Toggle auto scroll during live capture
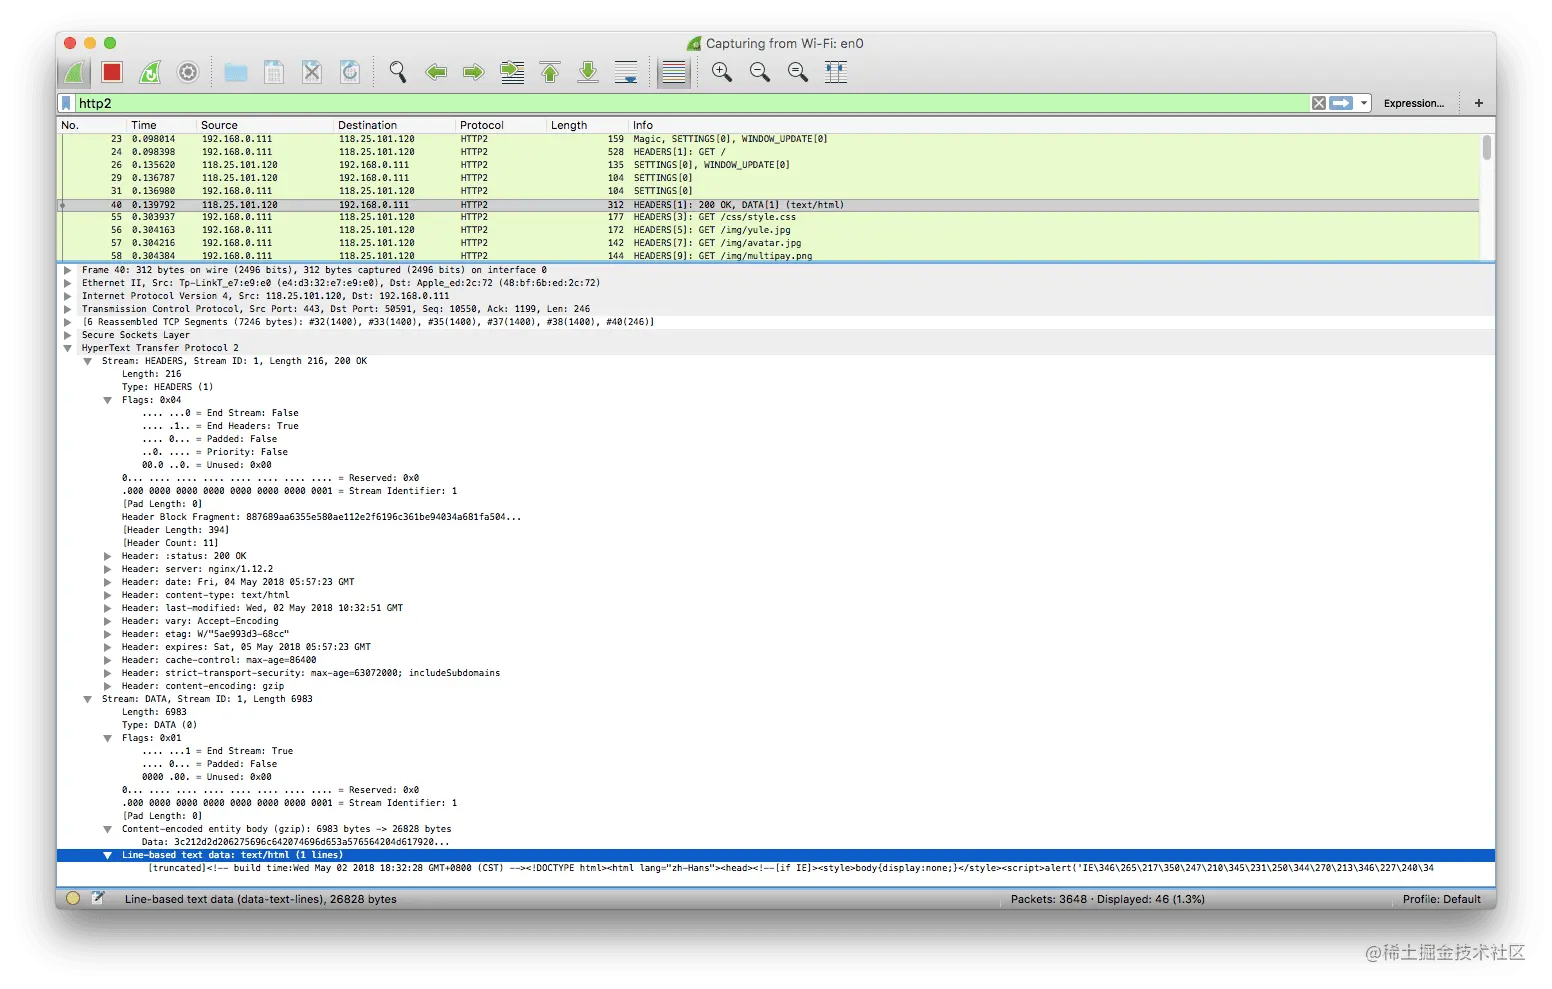This screenshot has width=1552, height=989. 626,72
